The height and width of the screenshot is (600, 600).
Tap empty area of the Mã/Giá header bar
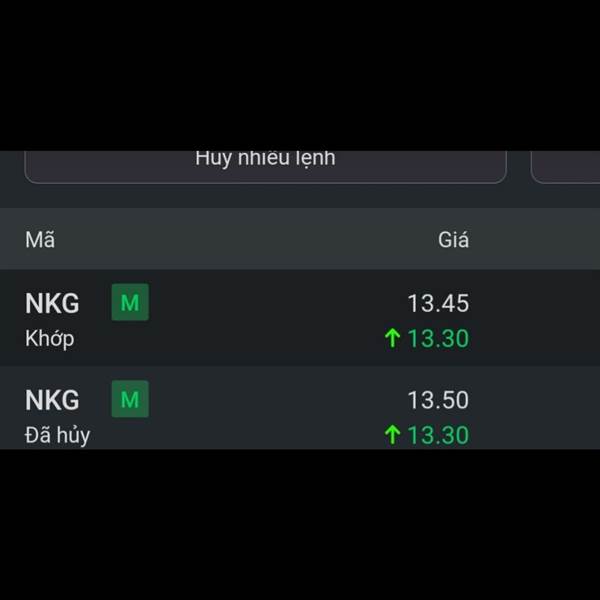[245, 239]
